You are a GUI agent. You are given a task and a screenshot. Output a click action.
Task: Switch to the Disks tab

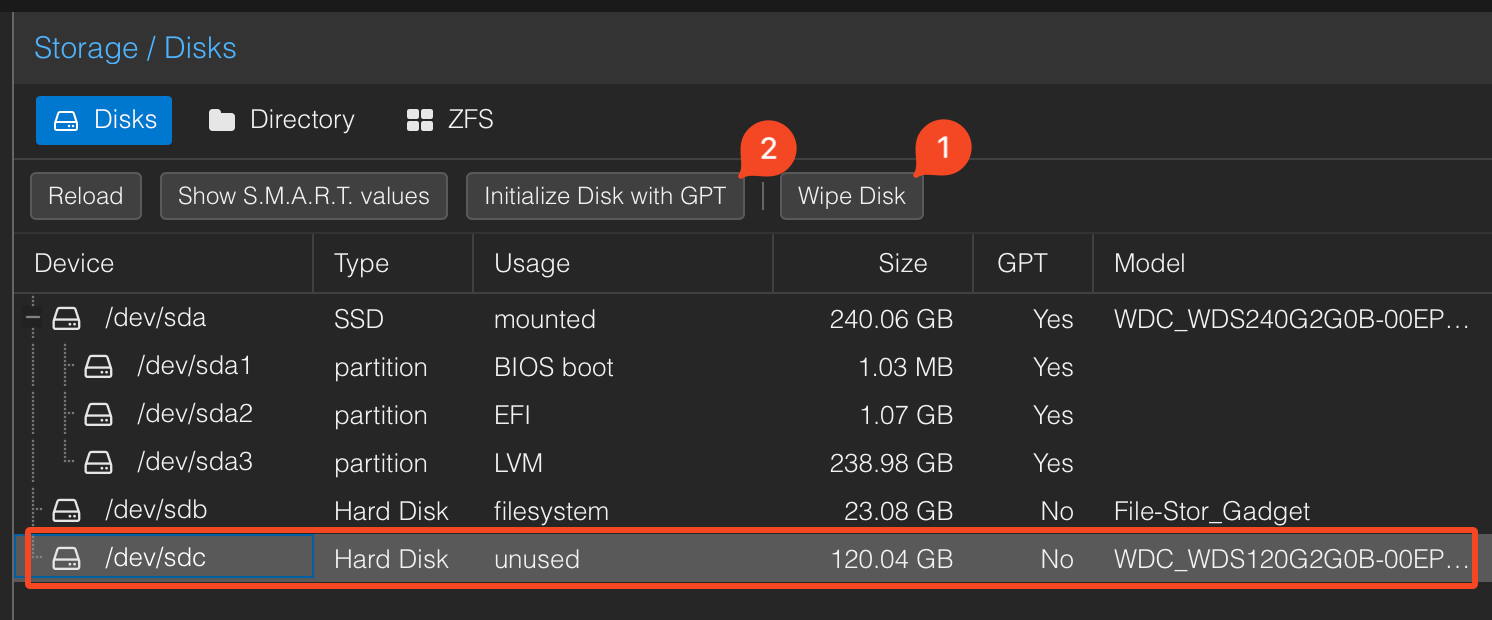104,120
